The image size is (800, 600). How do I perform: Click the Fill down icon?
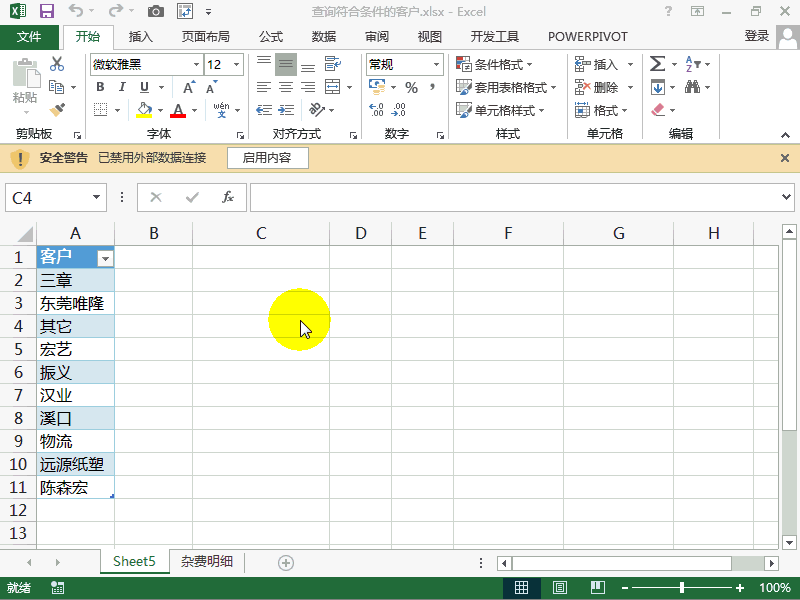click(658, 87)
